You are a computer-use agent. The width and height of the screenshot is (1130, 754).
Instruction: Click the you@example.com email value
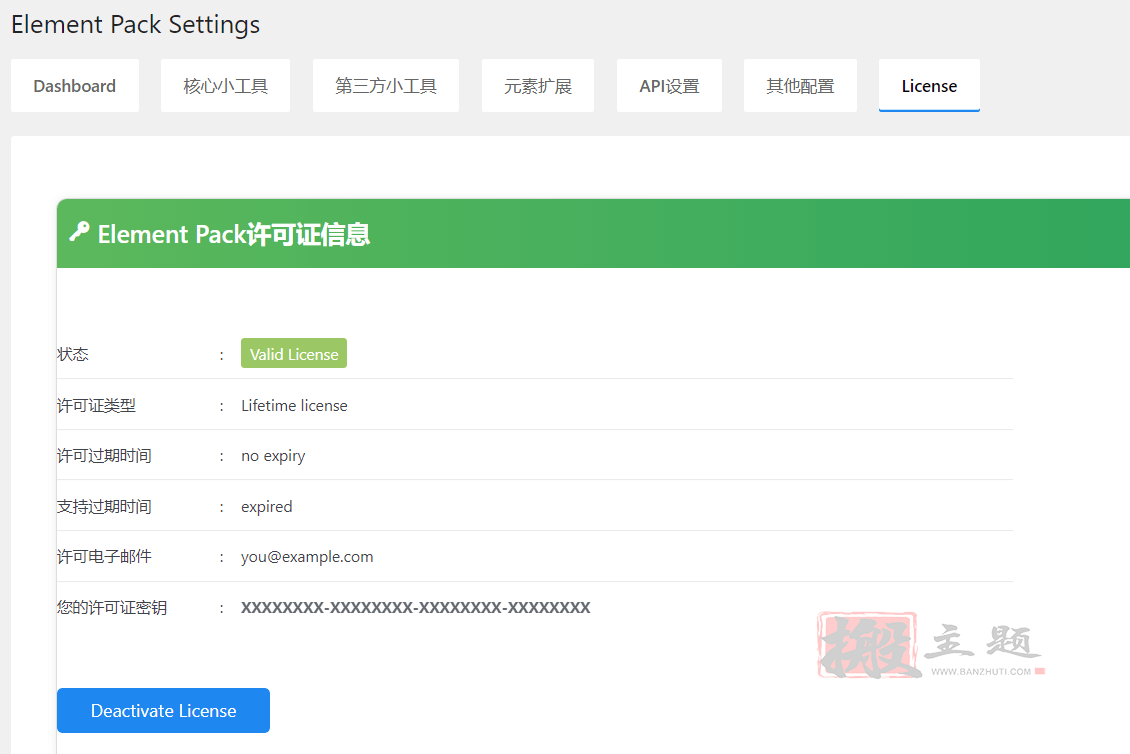(x=307, y=557)
